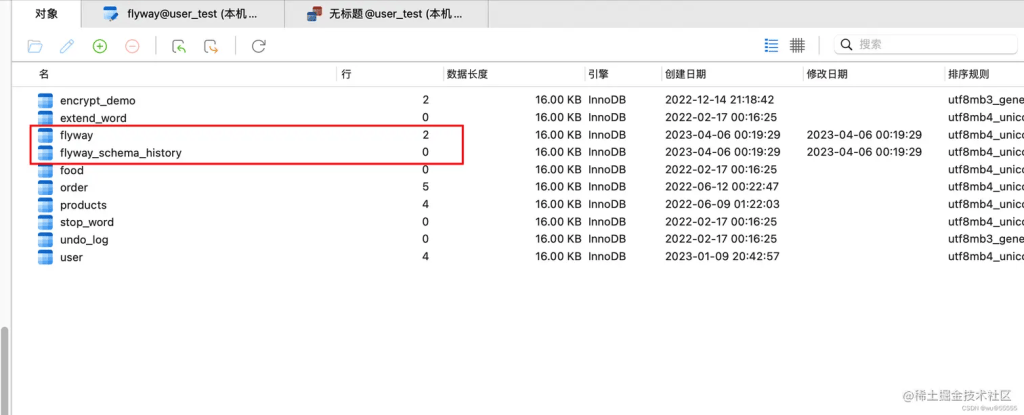Click the export wizard icon
The image size is (1024, 415).
[x=211, y=46]
